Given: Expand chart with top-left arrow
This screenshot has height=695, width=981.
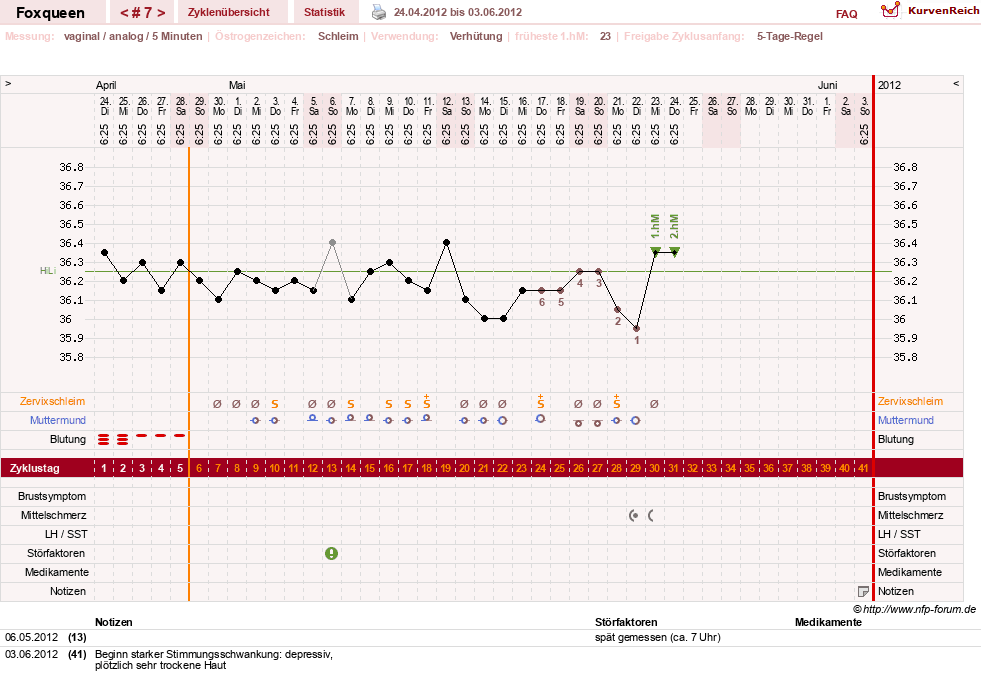Looking at the screenshot, I should (8, 83).
